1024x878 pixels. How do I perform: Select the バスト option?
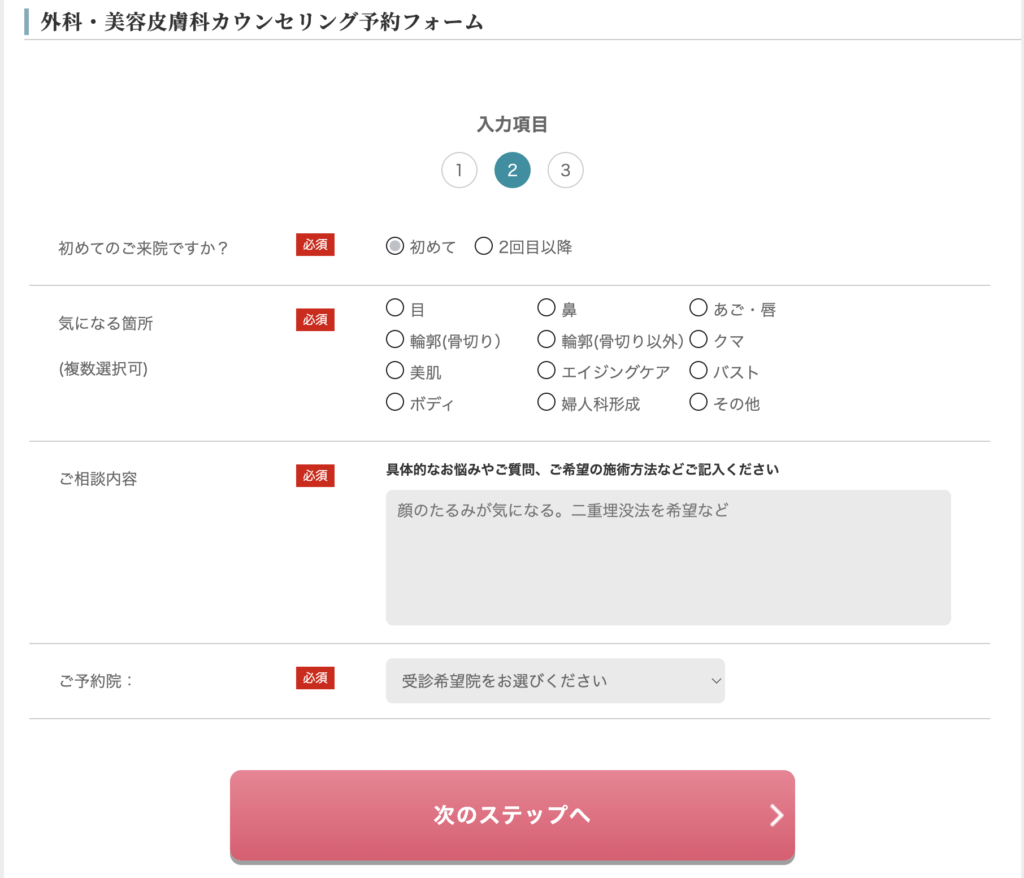(x=698, y=371)
